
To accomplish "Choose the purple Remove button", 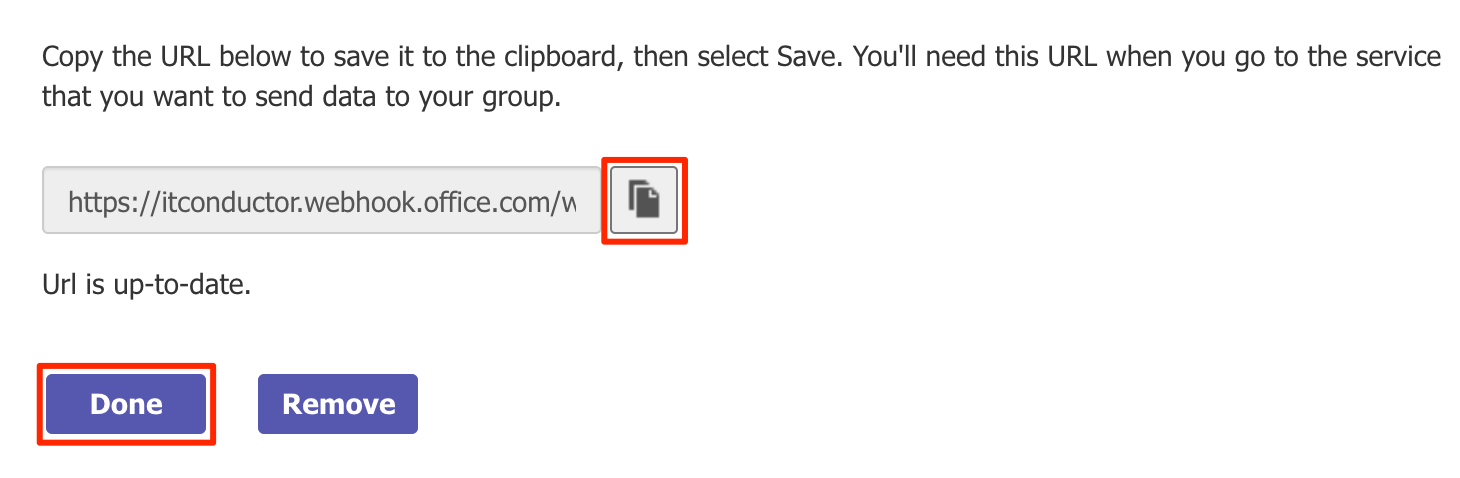I will coord(338,404).
